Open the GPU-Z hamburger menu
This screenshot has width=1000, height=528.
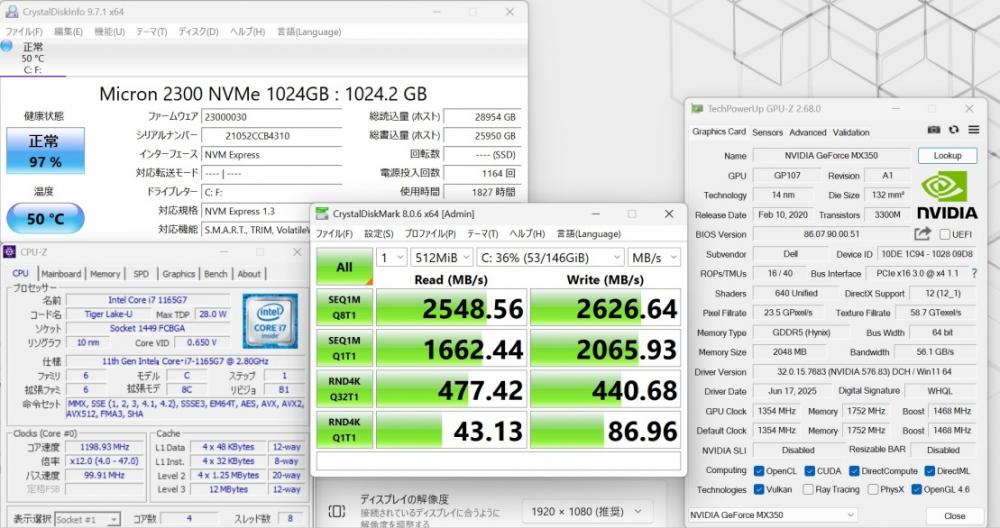[x=971, y=131]
